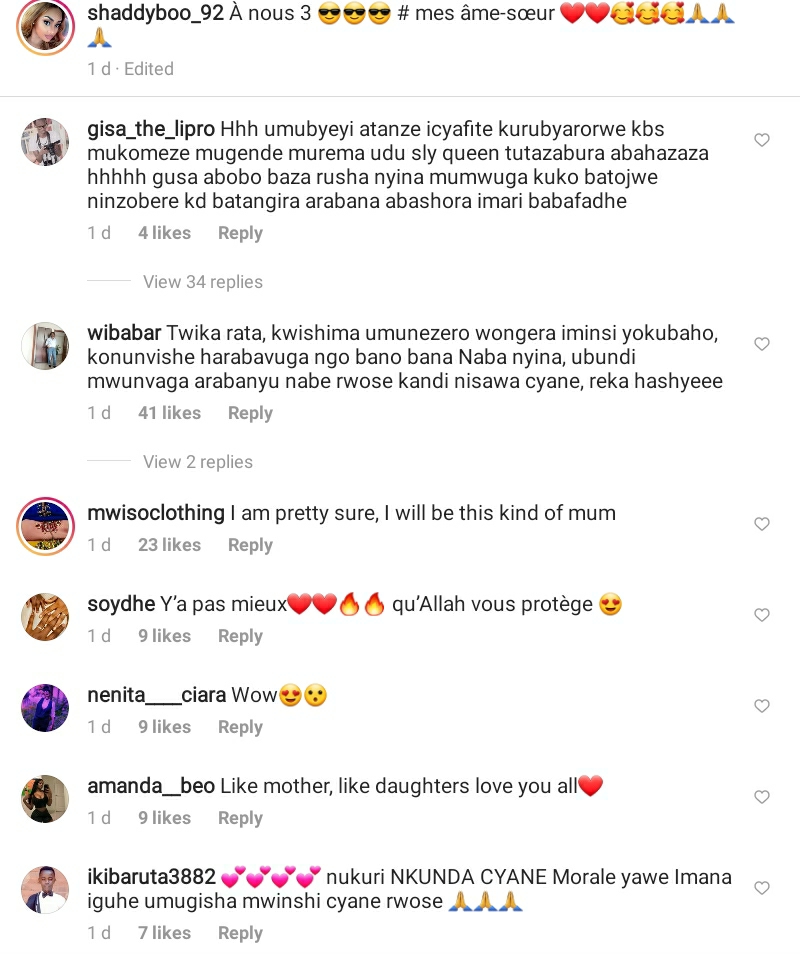
Task: Reply to gisa_the_lipro's comment
Action: click(240, 233)
